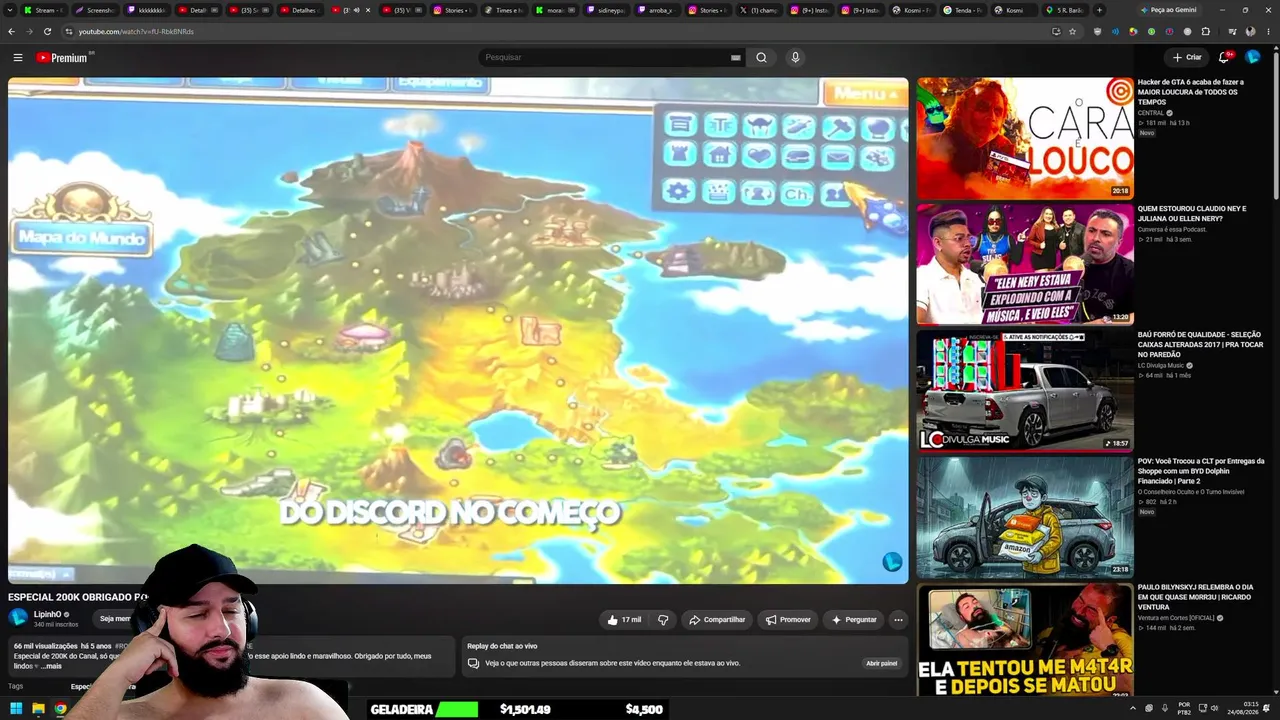1280x720 pixels.
Task: Open the BYD Dolphin delivery video thumbnail
Action: 1025,517
